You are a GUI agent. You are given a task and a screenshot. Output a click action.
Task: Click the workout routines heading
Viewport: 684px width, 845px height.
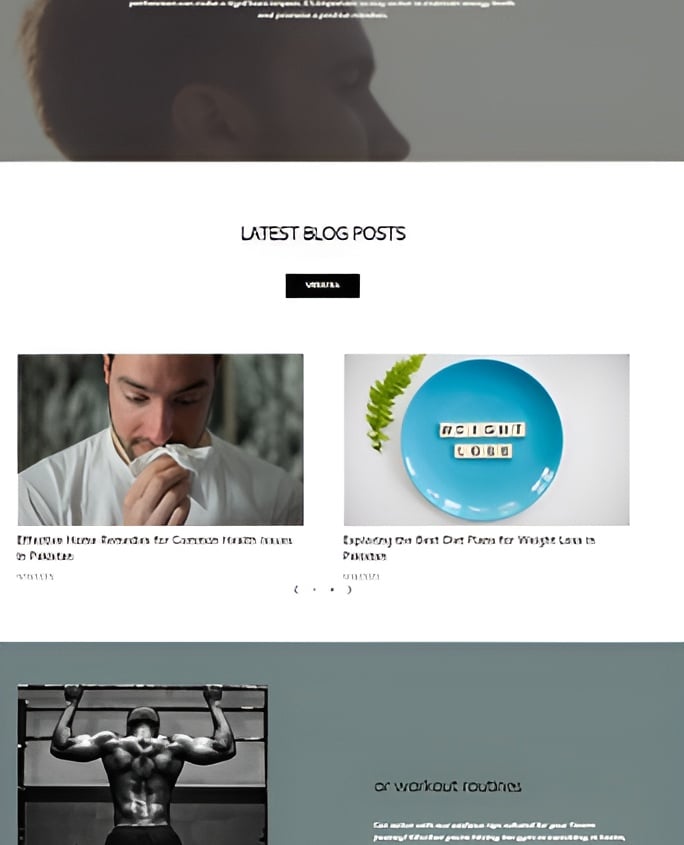pos(448,786)
